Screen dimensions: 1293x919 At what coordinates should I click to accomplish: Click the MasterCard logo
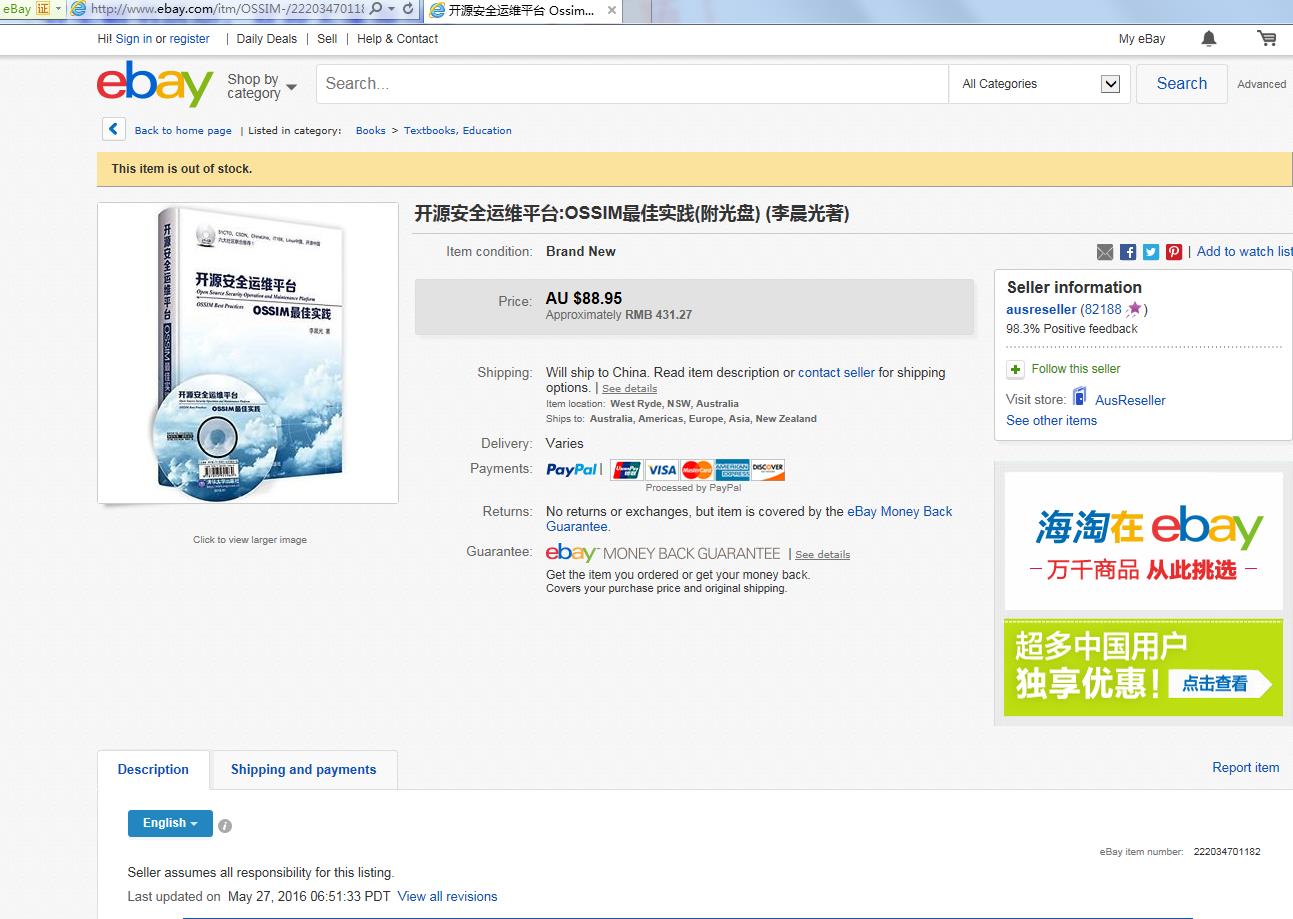click(696, 469)
